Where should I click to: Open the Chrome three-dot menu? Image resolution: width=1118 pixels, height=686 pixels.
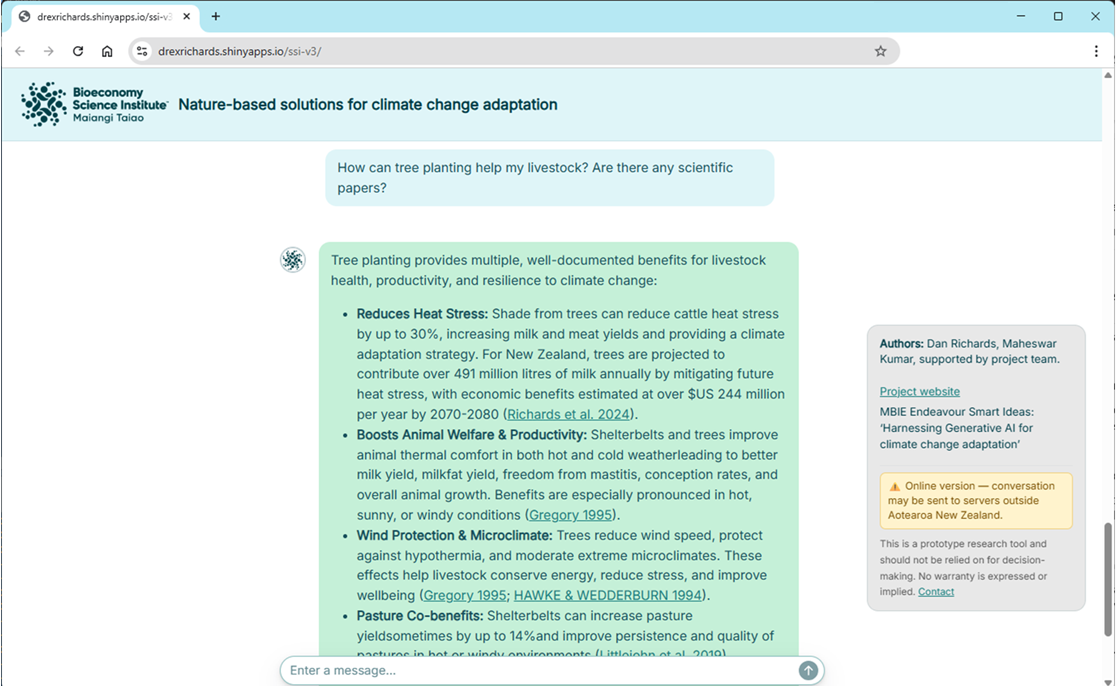pyautogui.click(x=1096, y=51)
